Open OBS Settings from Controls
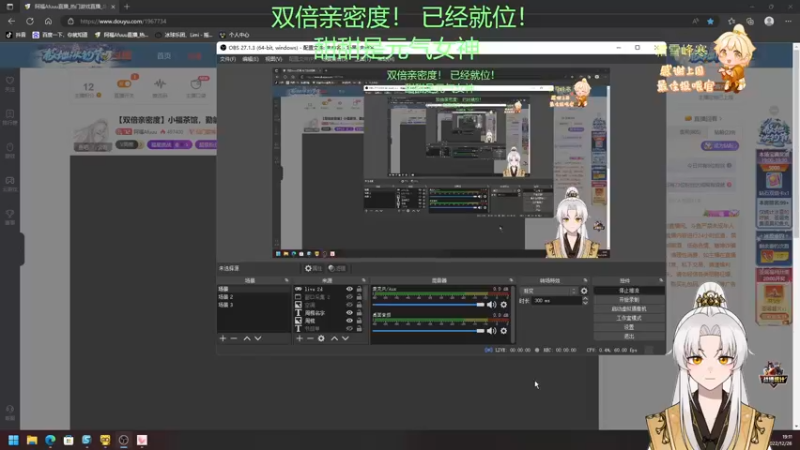 (629, 327)
